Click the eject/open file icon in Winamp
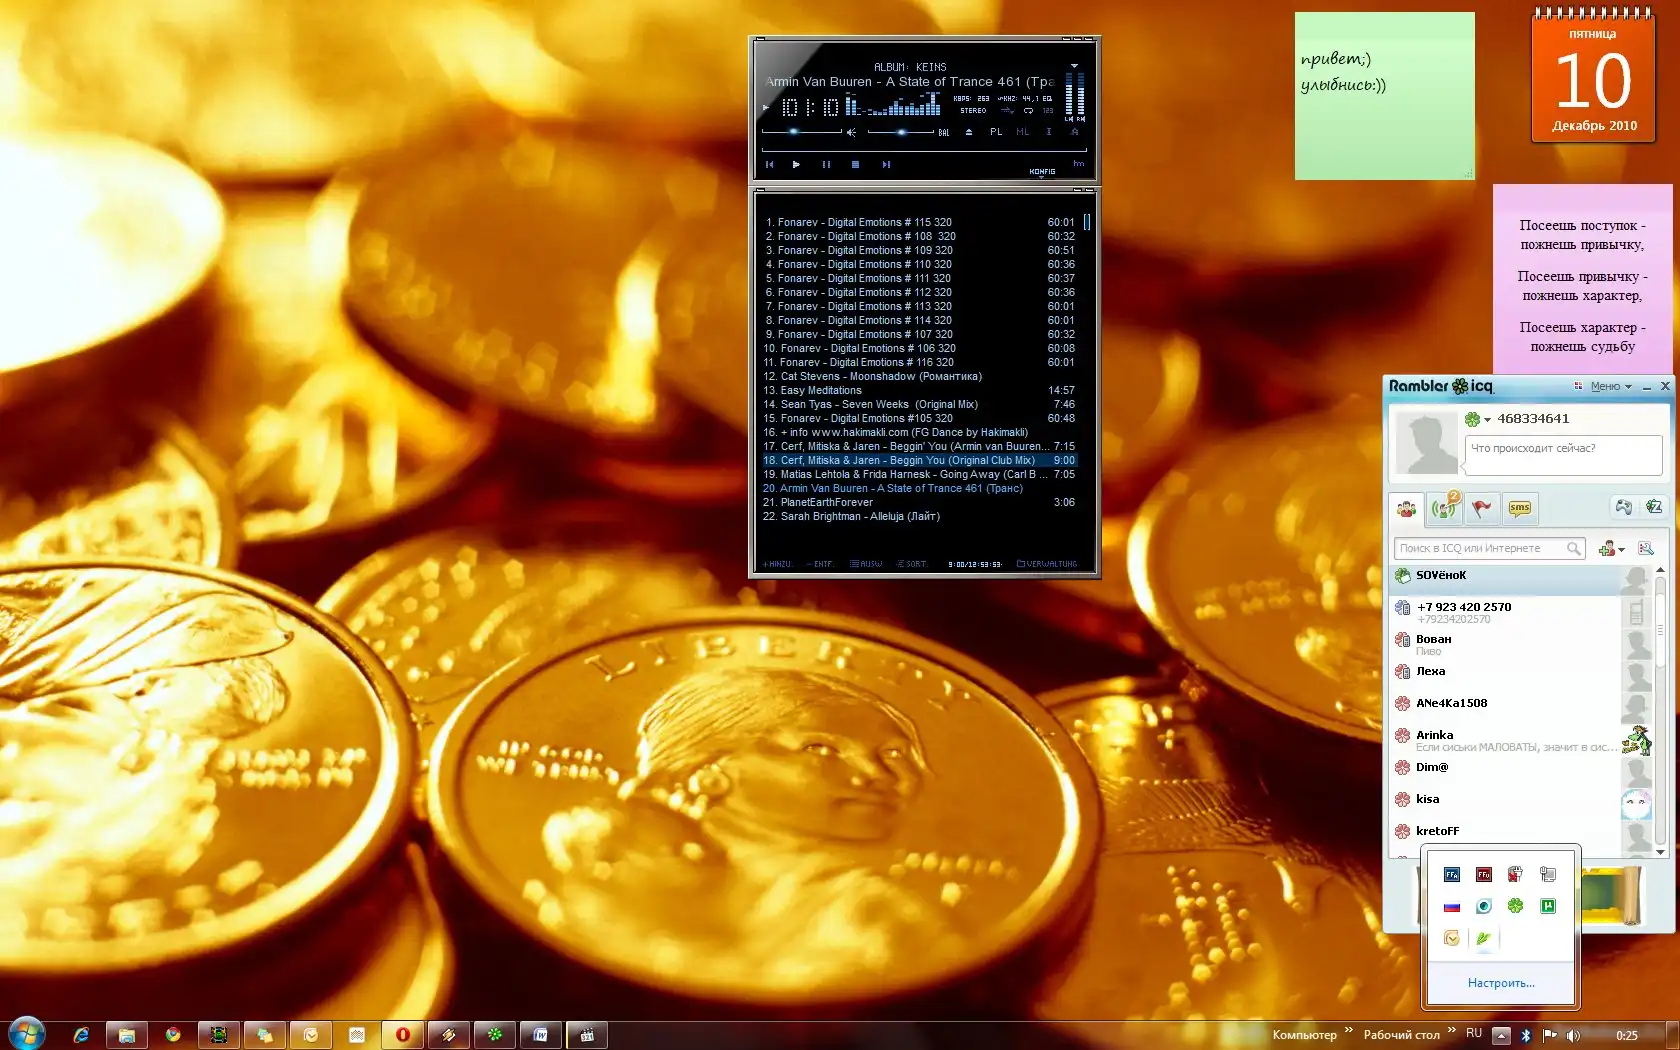 pos(968,132)
